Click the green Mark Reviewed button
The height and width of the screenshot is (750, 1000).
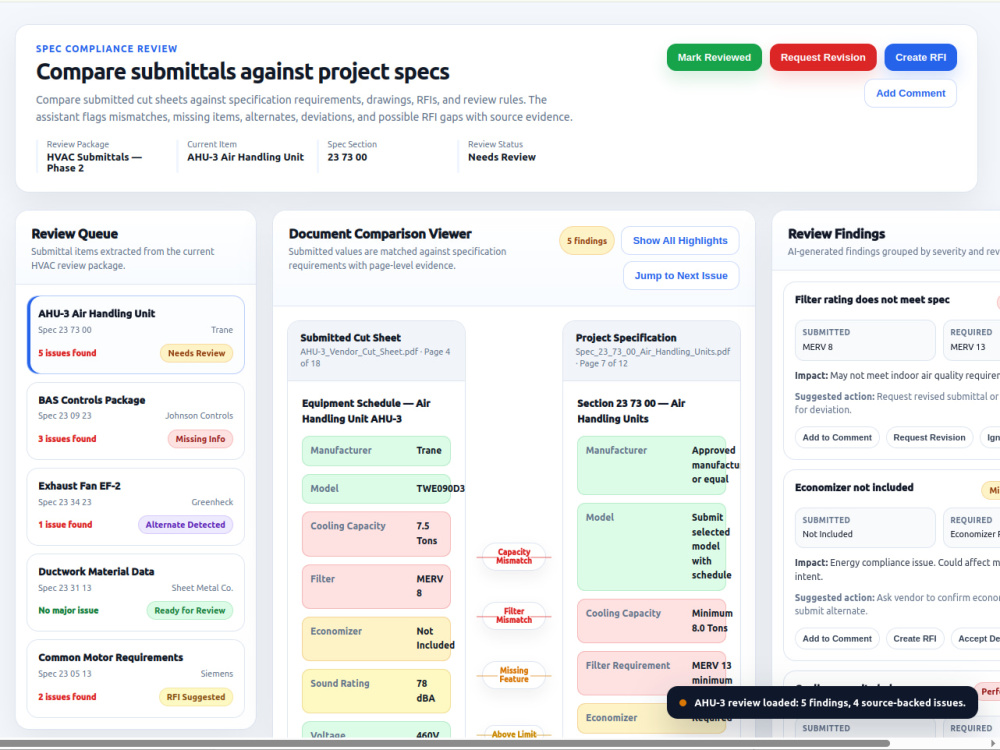[x=714, y=57]
